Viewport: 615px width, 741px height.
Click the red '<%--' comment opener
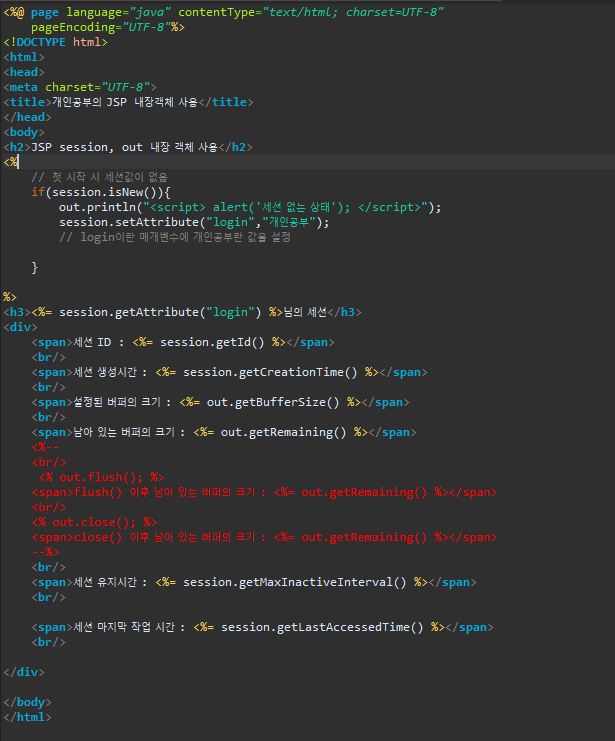tap(45, 447)
